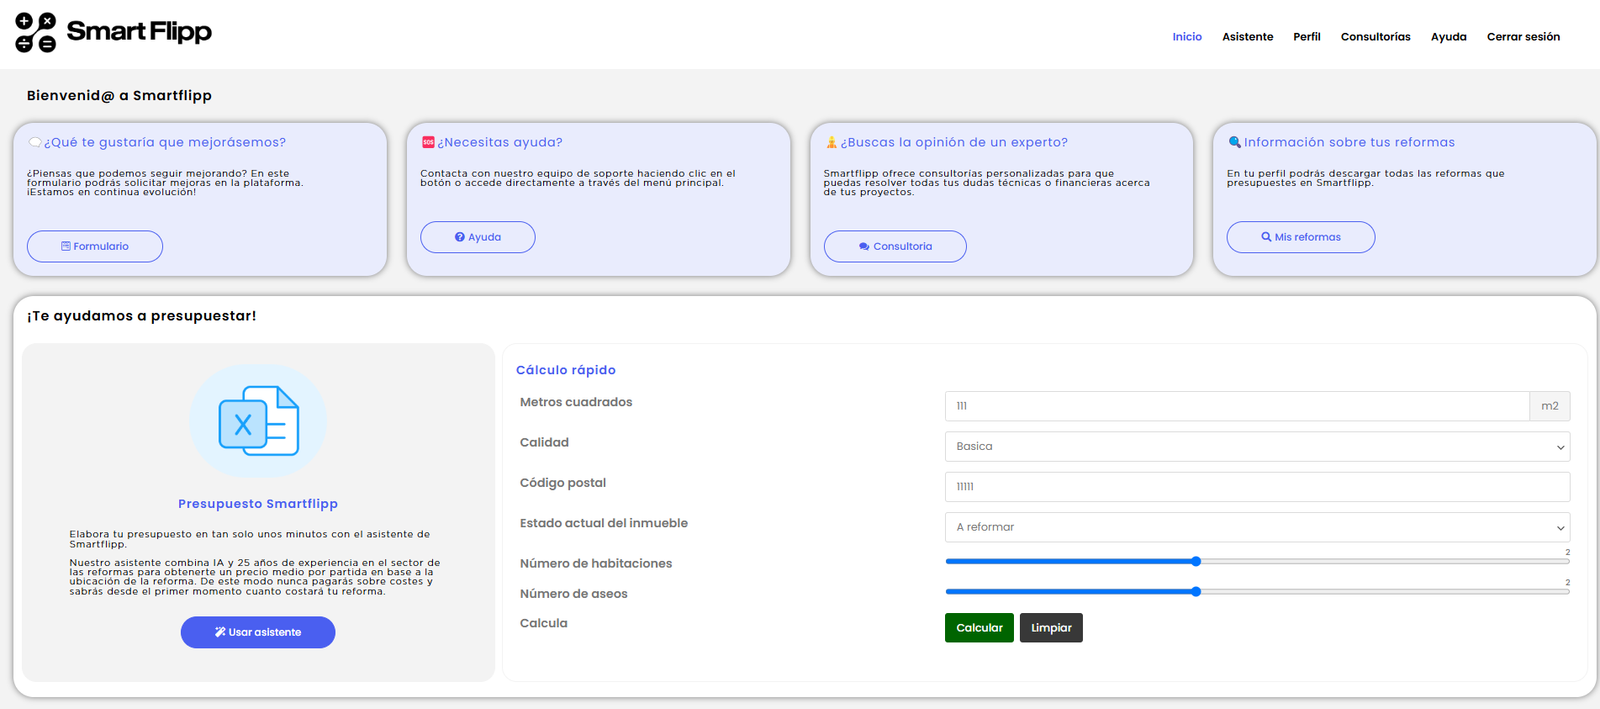Image resolution: width=1600 pixels, height=709 pixels.
Task: Click the Limpiar button
Action: pos(1051,628)
